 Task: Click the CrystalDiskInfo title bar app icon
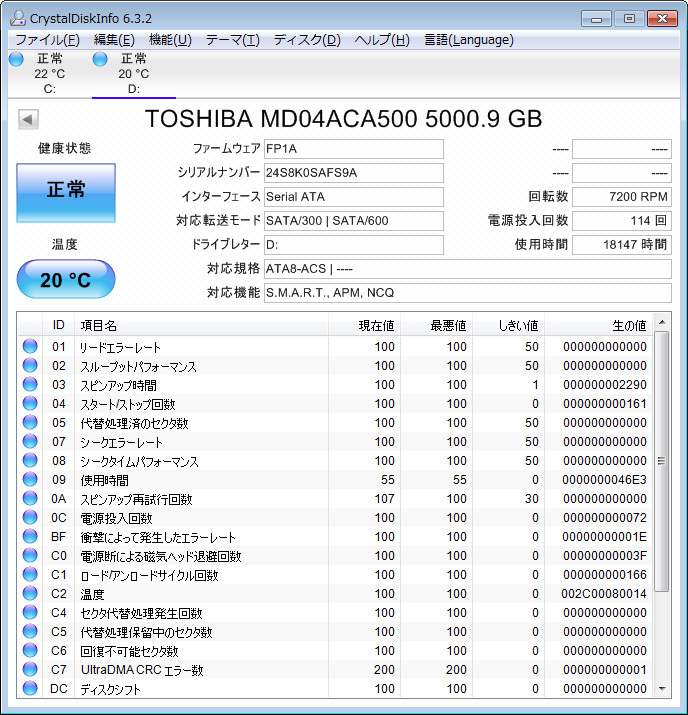coord(18,18)
